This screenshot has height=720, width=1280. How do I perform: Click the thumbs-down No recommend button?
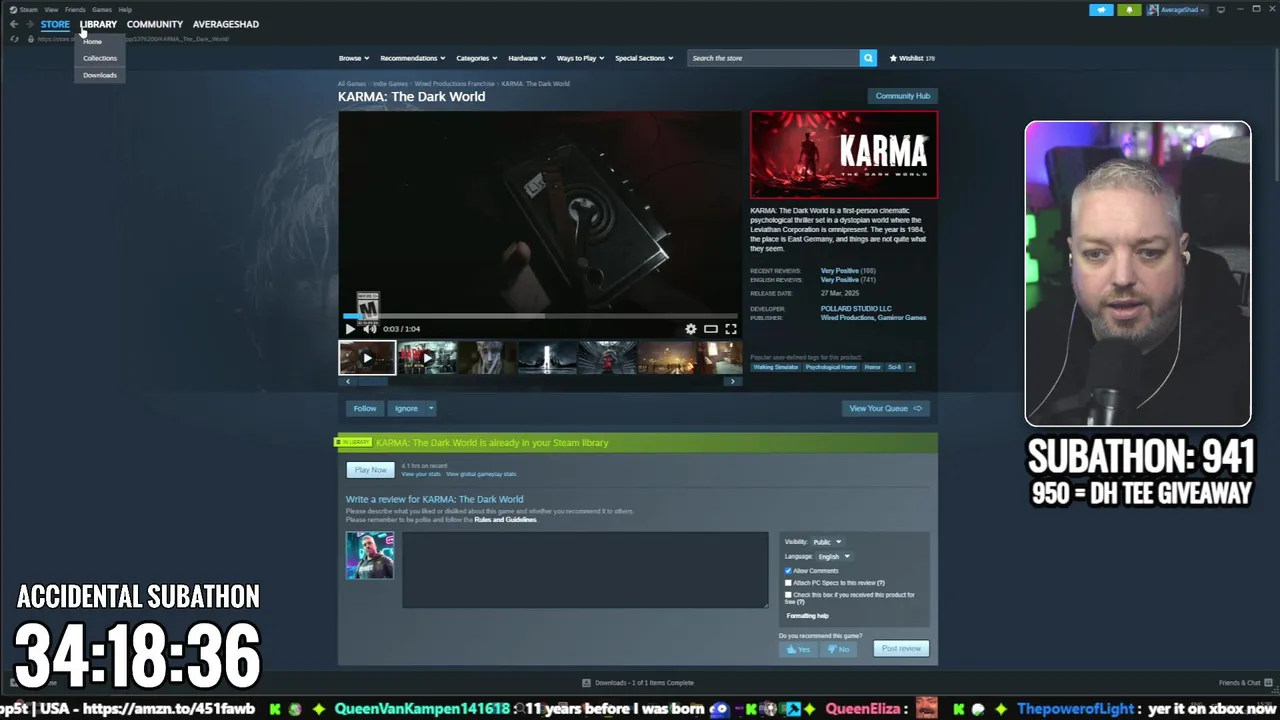coord(838,649)
